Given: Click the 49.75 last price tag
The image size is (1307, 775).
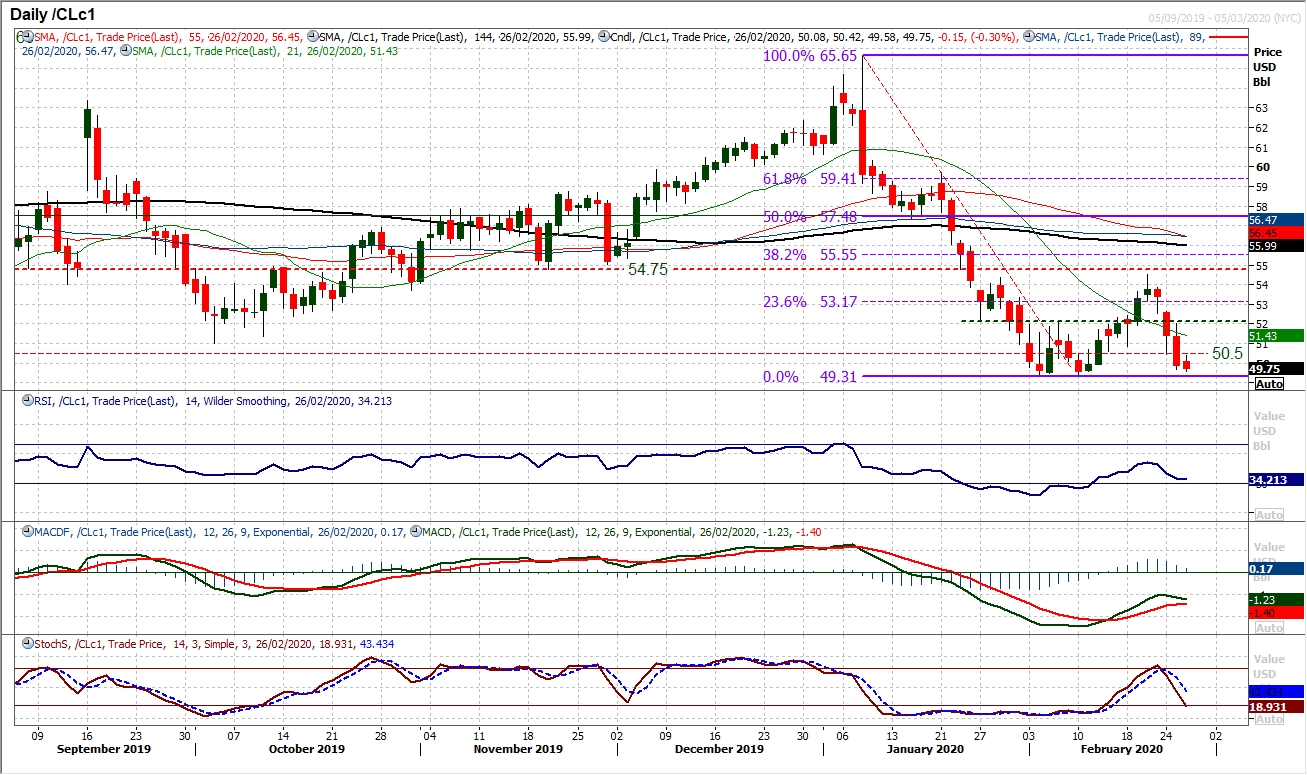Looking at the screenshot, I should tap(1276, 368).
